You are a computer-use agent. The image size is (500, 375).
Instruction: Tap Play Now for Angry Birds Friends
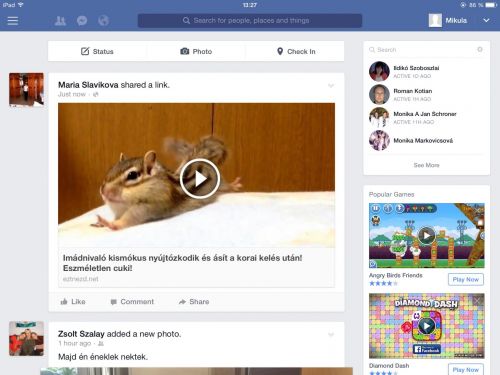click(466, 279)
